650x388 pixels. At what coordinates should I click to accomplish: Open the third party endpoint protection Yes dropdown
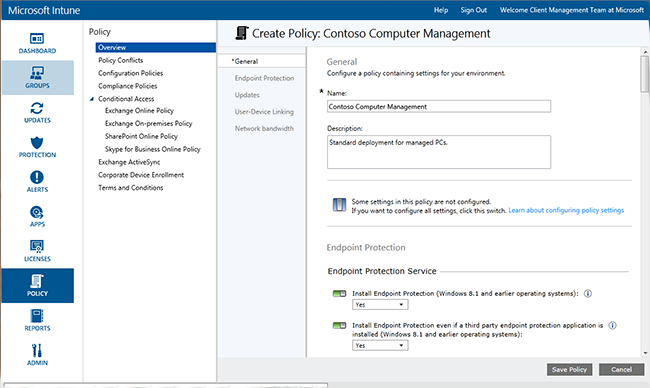coord(380,345)
